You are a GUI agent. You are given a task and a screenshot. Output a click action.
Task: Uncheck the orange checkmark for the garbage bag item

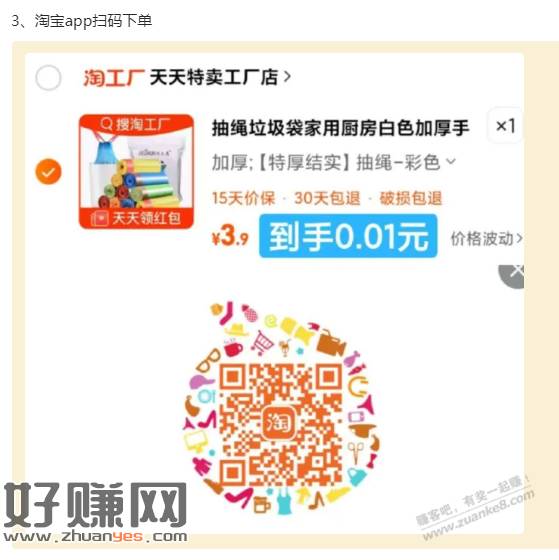(x=48, y=171)
